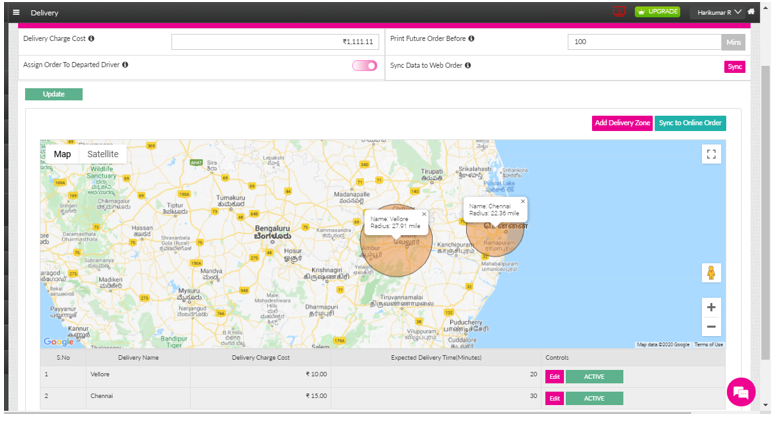
Task: Open the hamburger menu beside Delivery
Action: tap(16, 12)
